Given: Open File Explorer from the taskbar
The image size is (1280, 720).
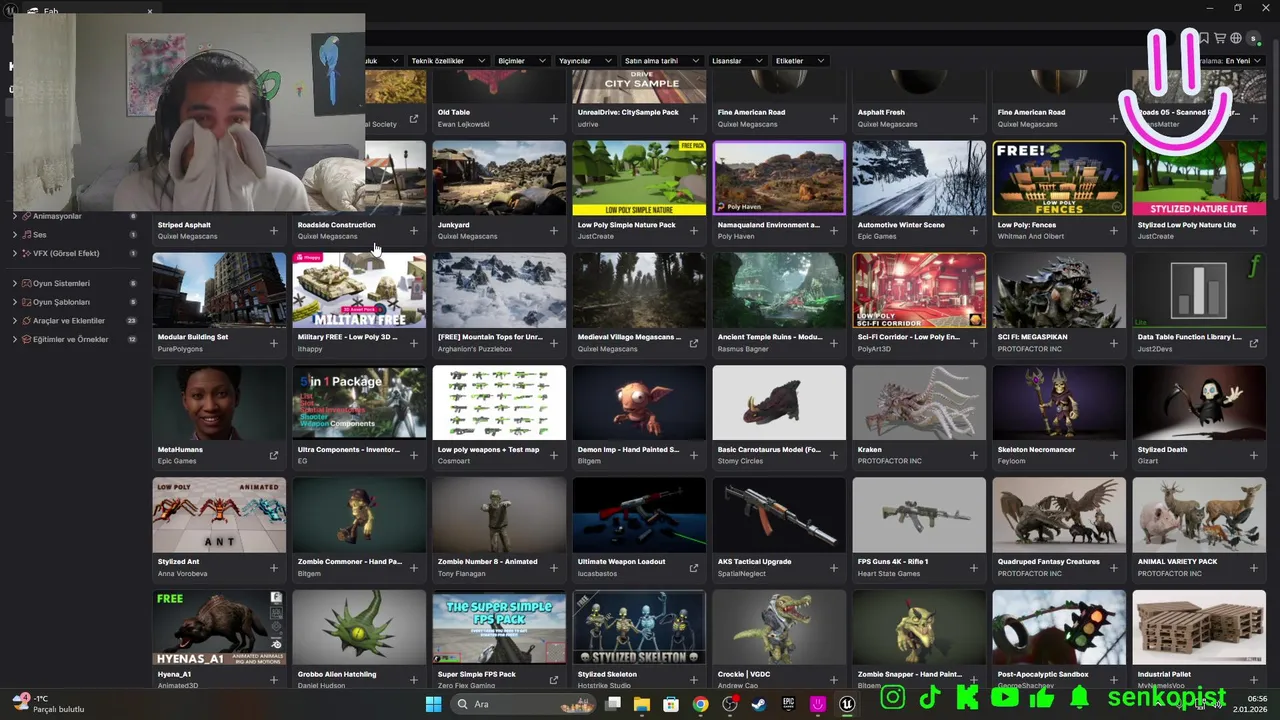Looking at the screenshot, I should (x=641, y=704).
